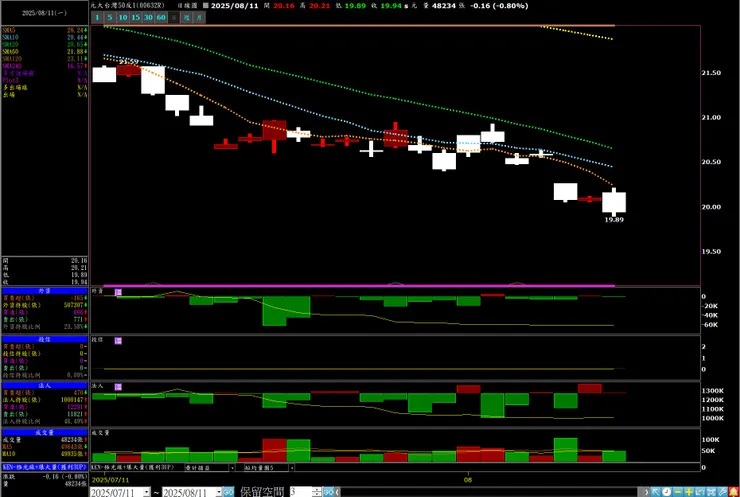Click the 08 month marker on time axis

[468, 480]
